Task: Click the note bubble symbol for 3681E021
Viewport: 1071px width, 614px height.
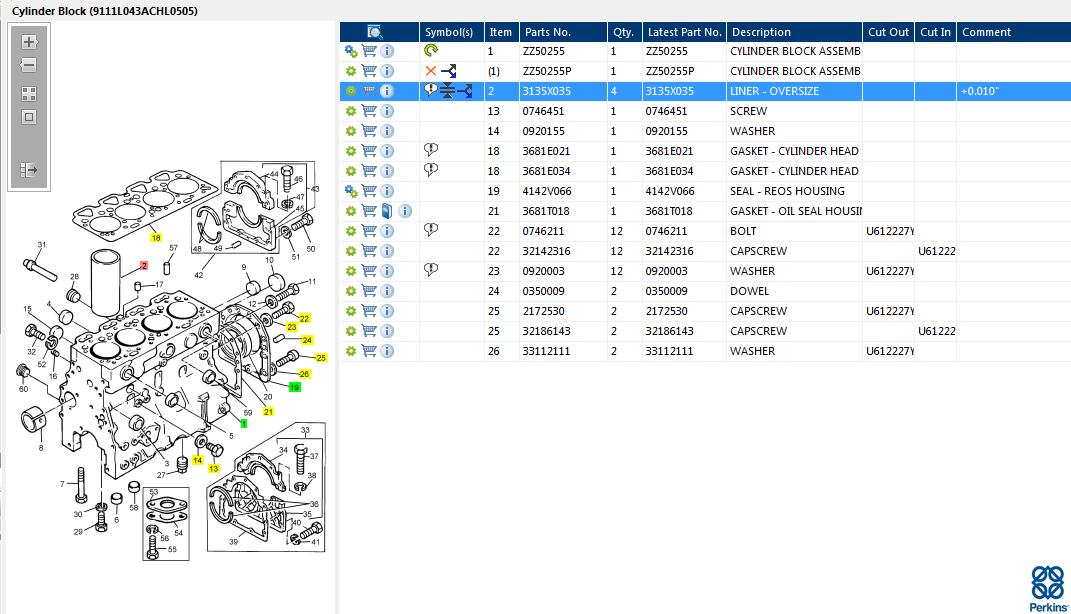Action: coord(431,151)
